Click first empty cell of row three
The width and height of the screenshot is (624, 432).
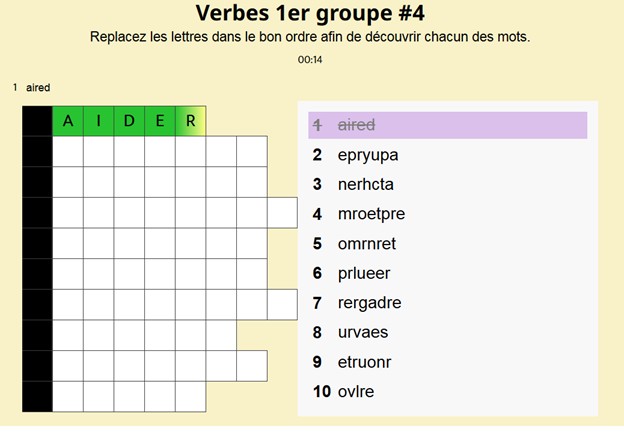pos(67,182)
